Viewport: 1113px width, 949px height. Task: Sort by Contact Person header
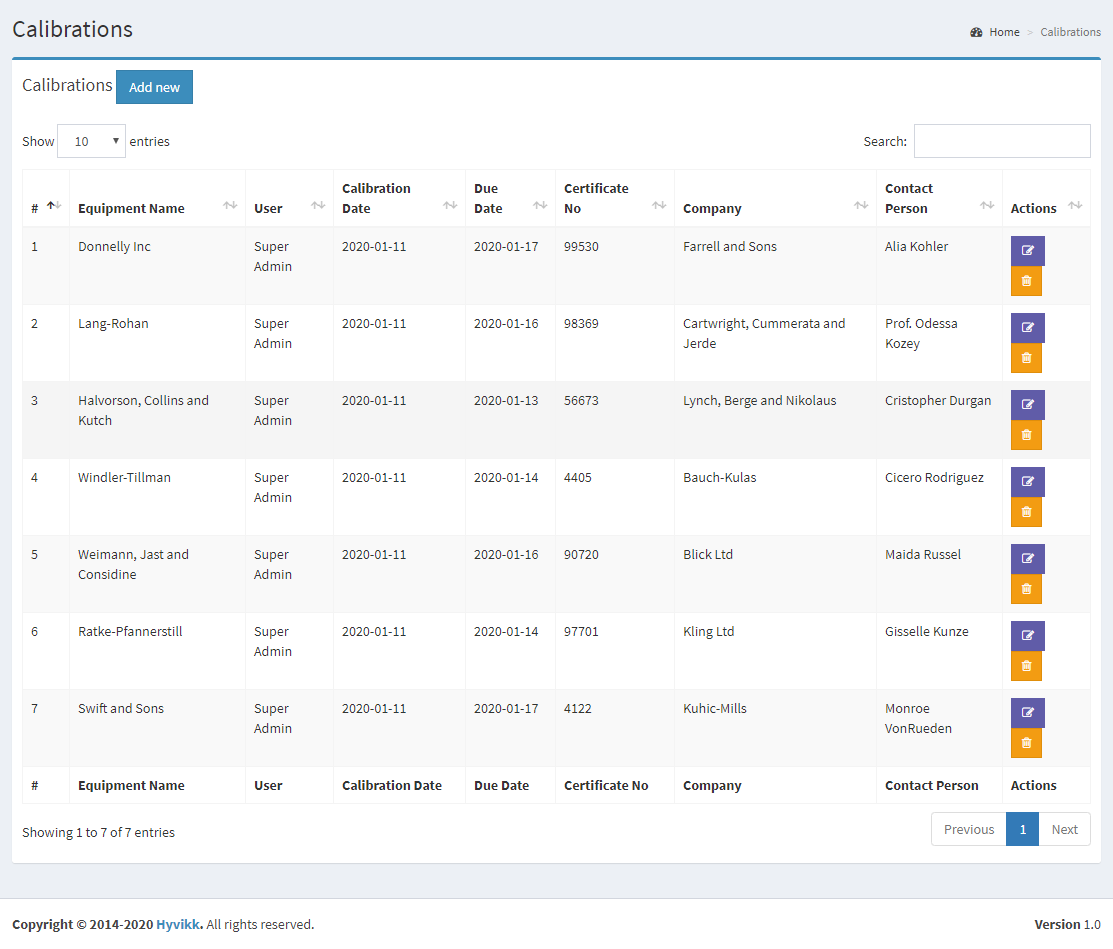tap(939, 199)
